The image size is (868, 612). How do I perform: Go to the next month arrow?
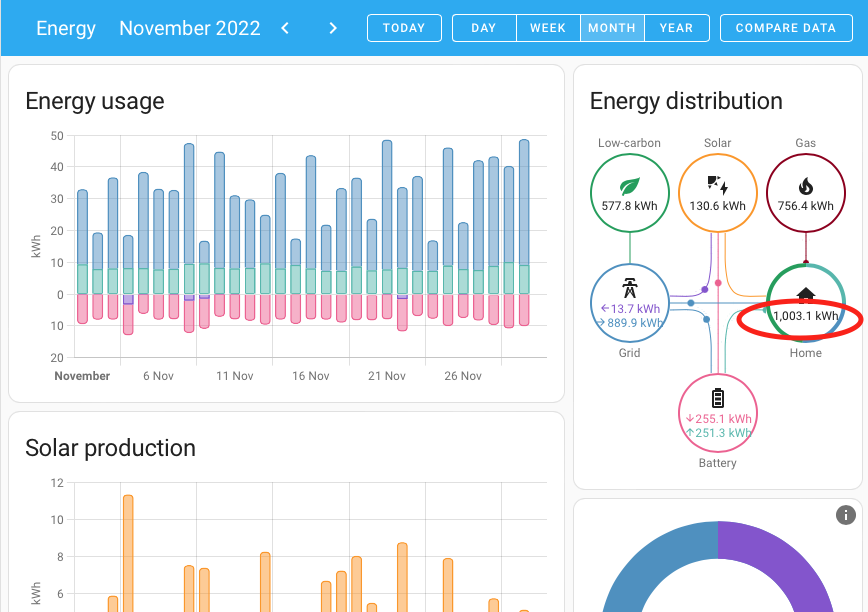333,28
